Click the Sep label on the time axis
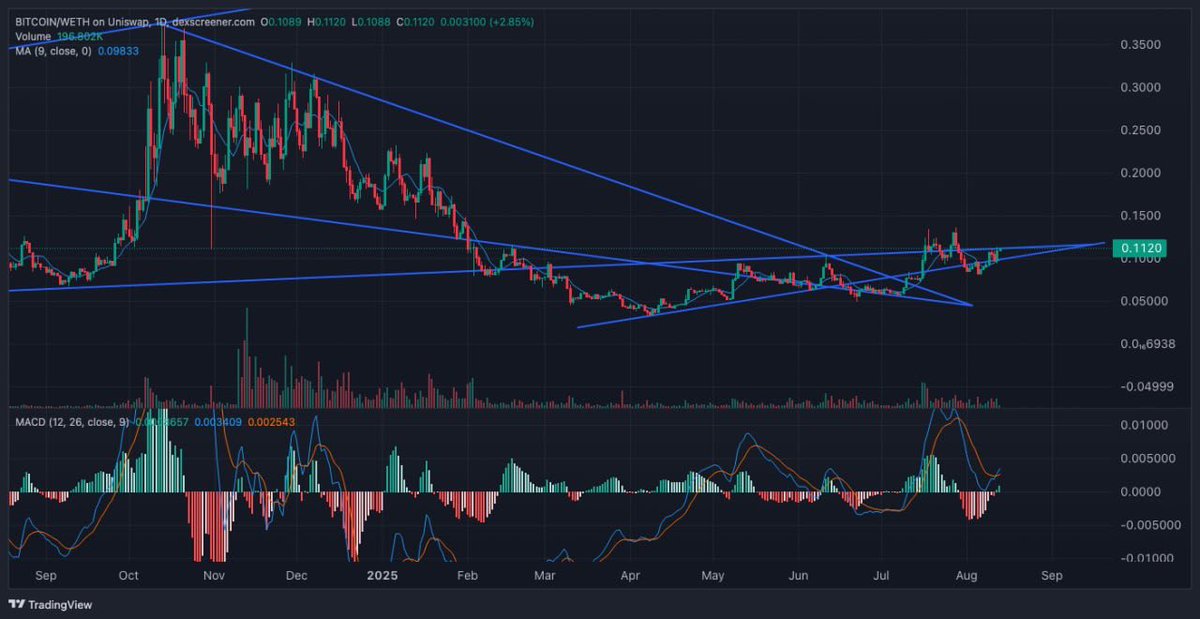Screen dimensions: 1200x619 [x=45, y=576]
